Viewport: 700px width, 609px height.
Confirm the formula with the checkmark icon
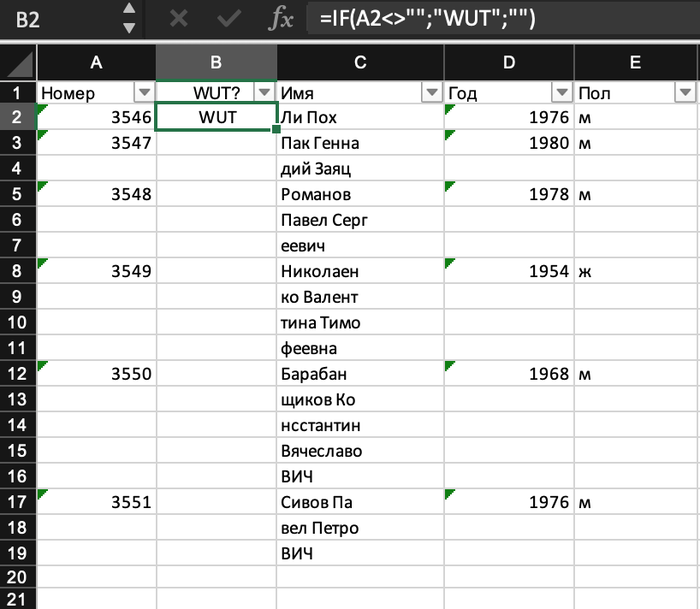(229, 19)
